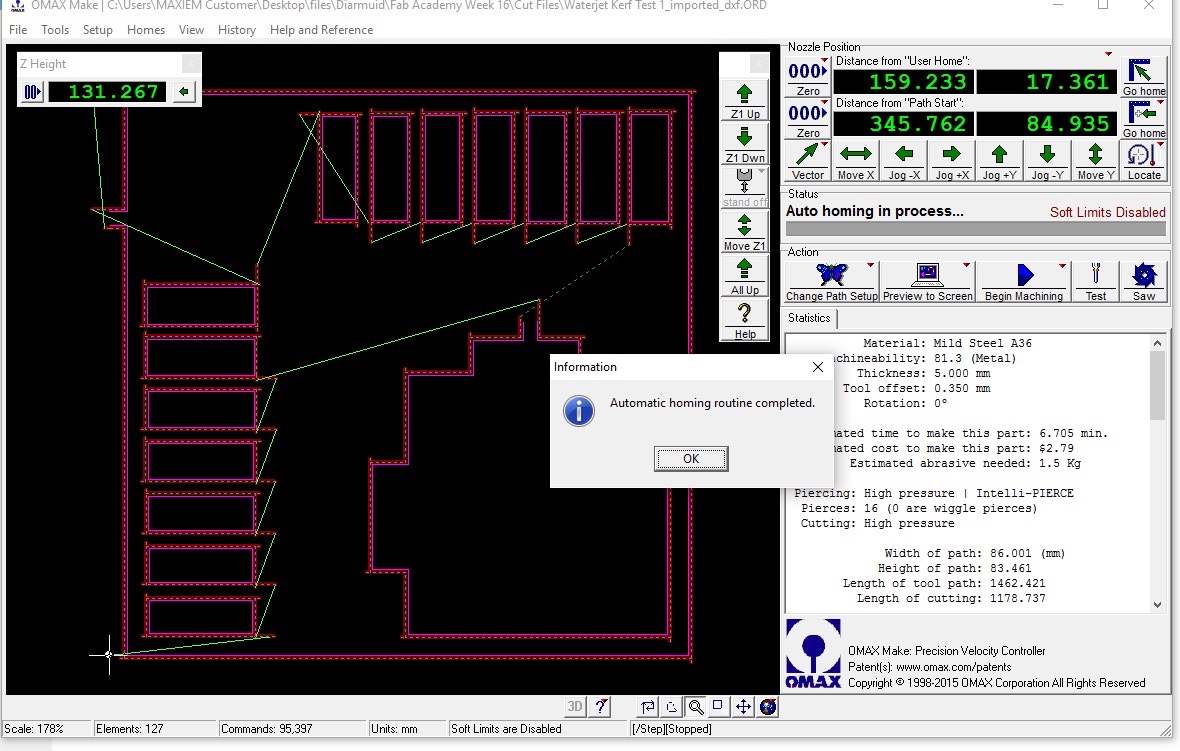Click Go home beside Path Start readout
This screenshot has width=1180, height=751.
tap(1143, 120)
